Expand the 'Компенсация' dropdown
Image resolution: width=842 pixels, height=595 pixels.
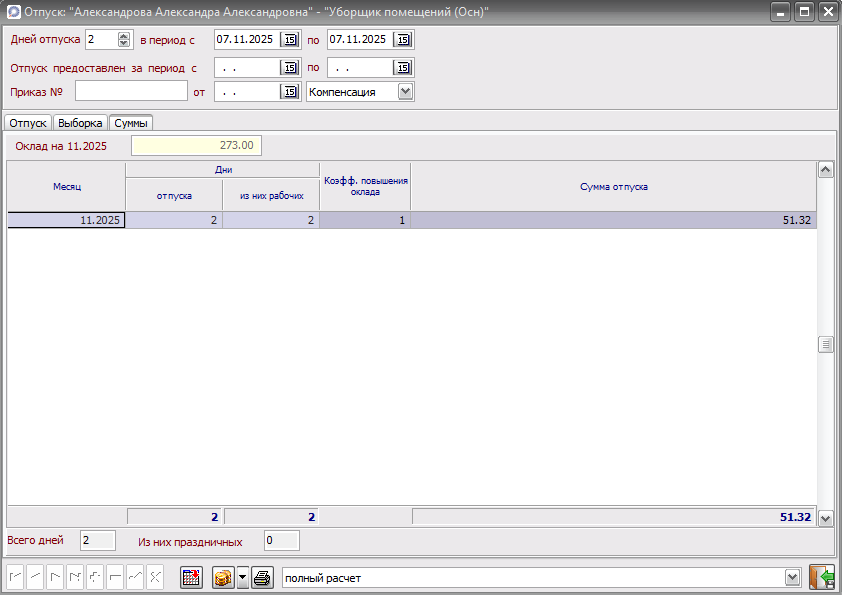405,92
